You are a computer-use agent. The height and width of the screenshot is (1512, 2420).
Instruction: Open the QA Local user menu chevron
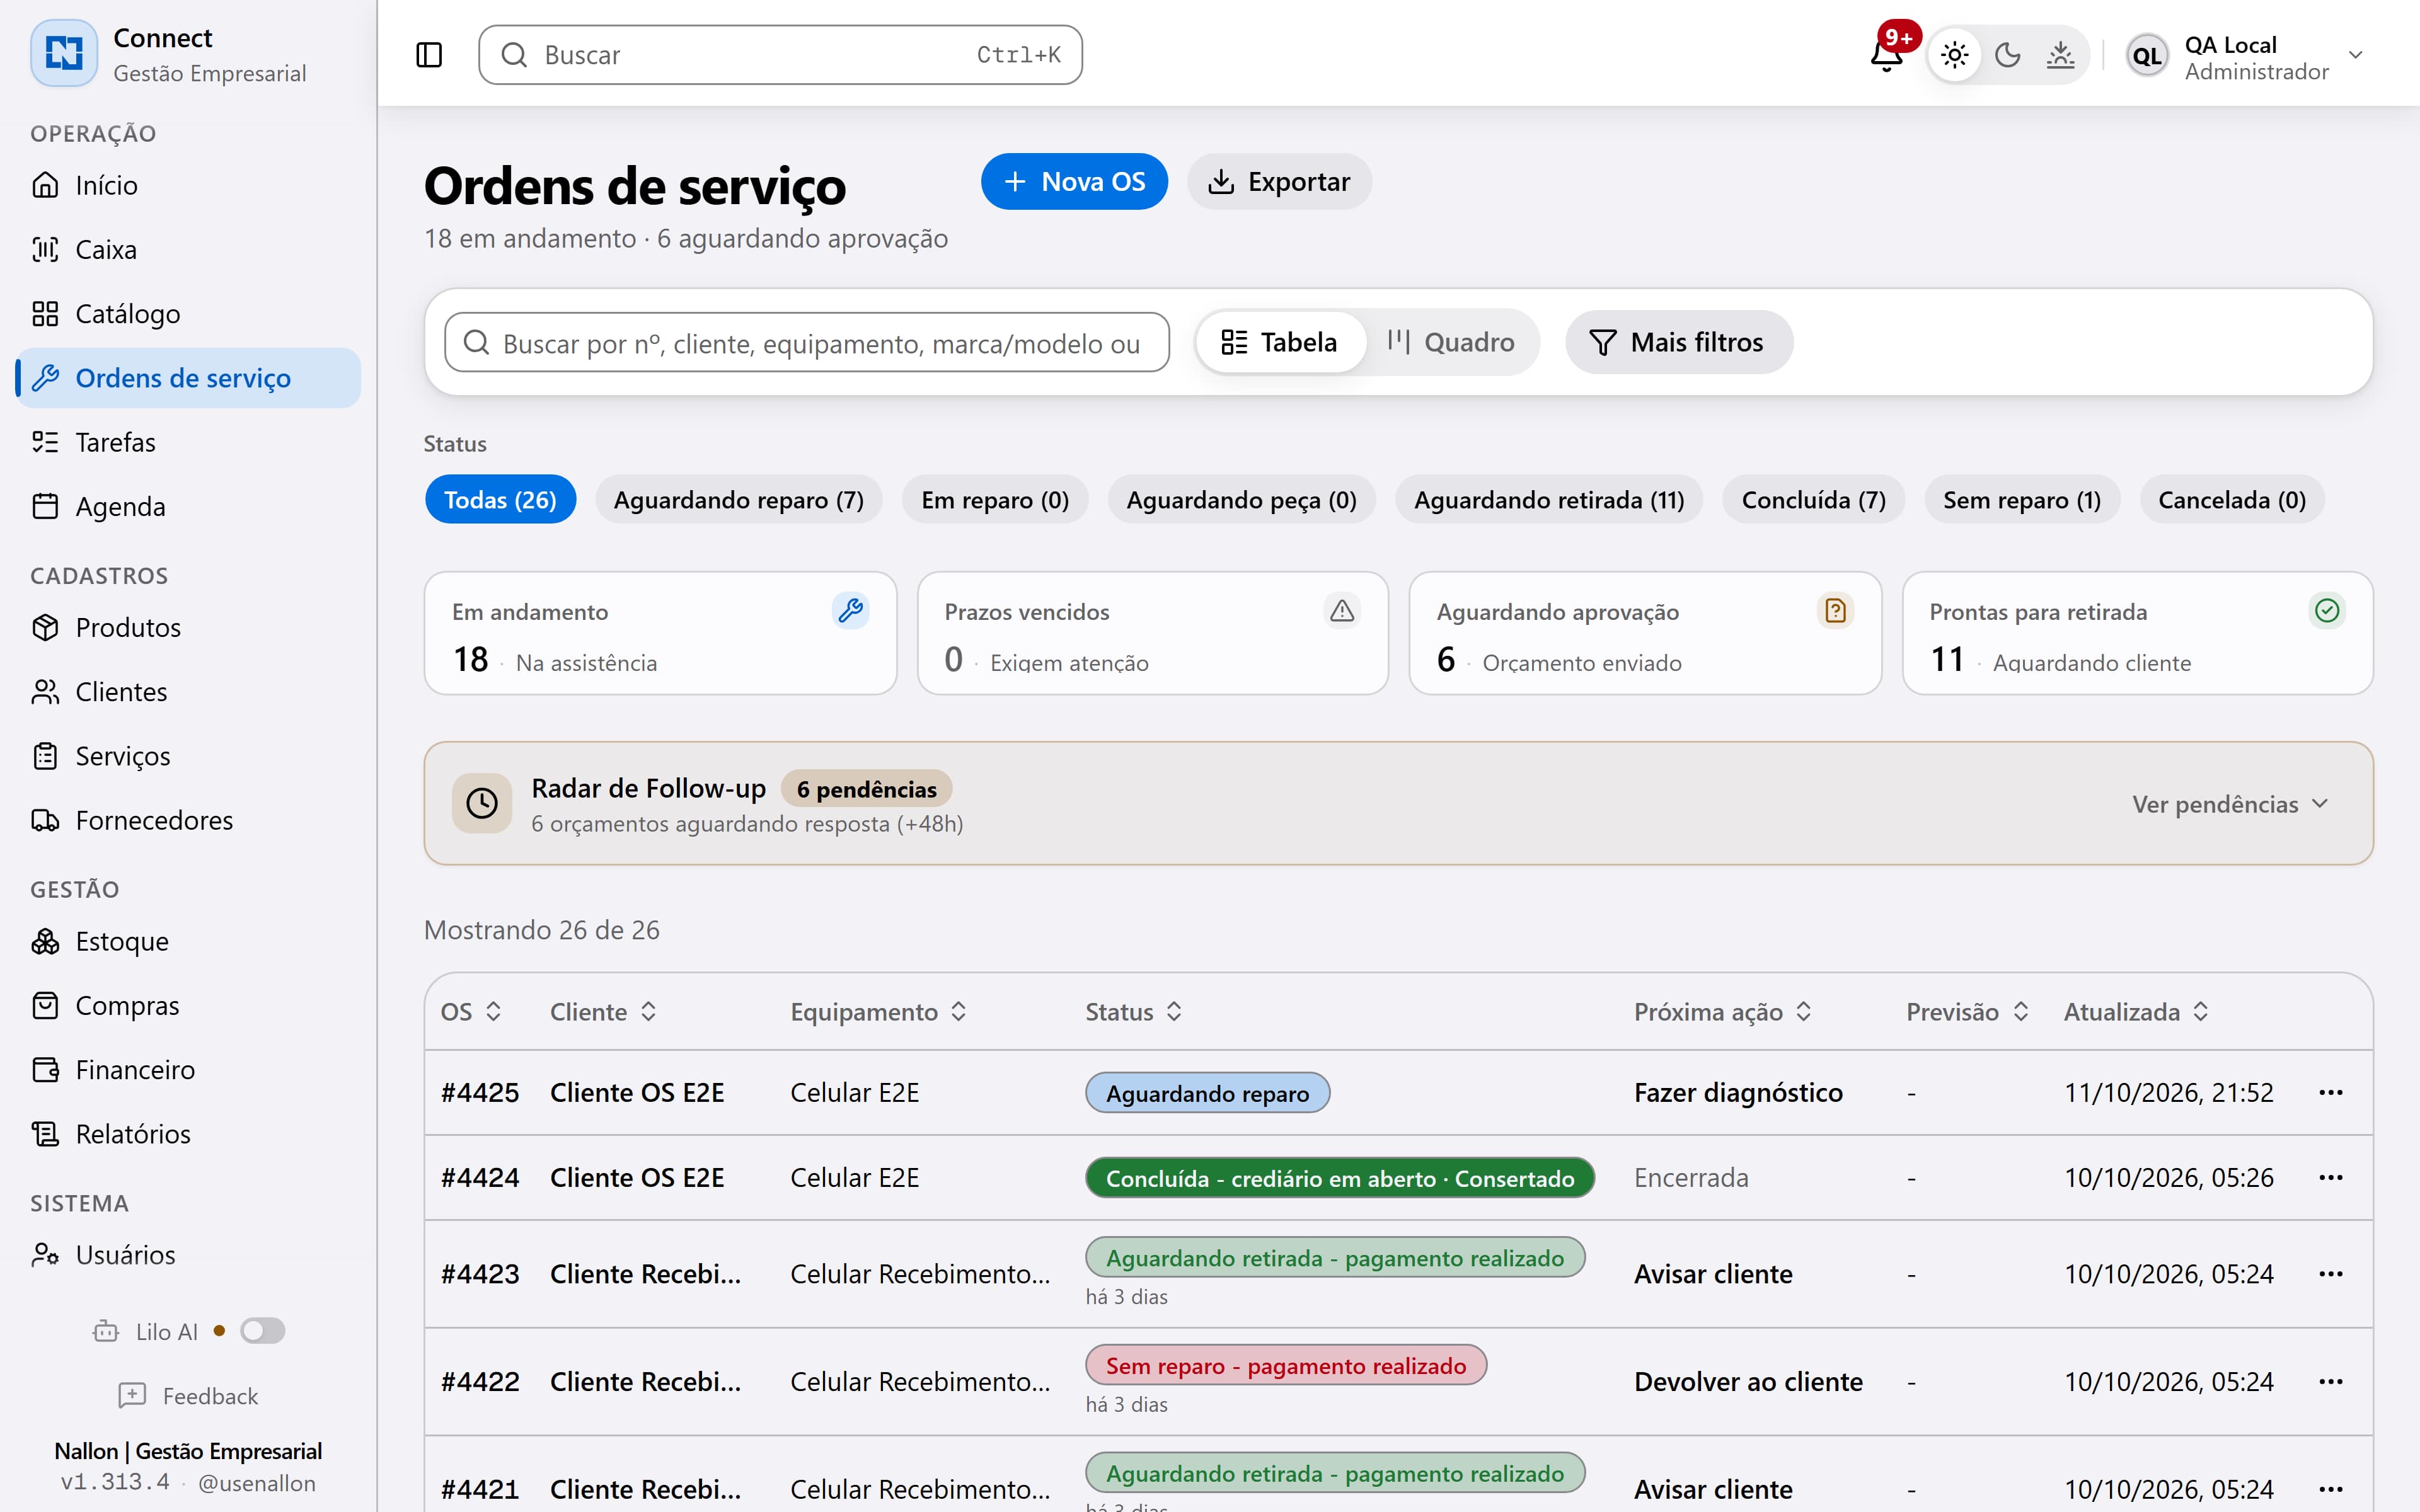point(2356,55)
